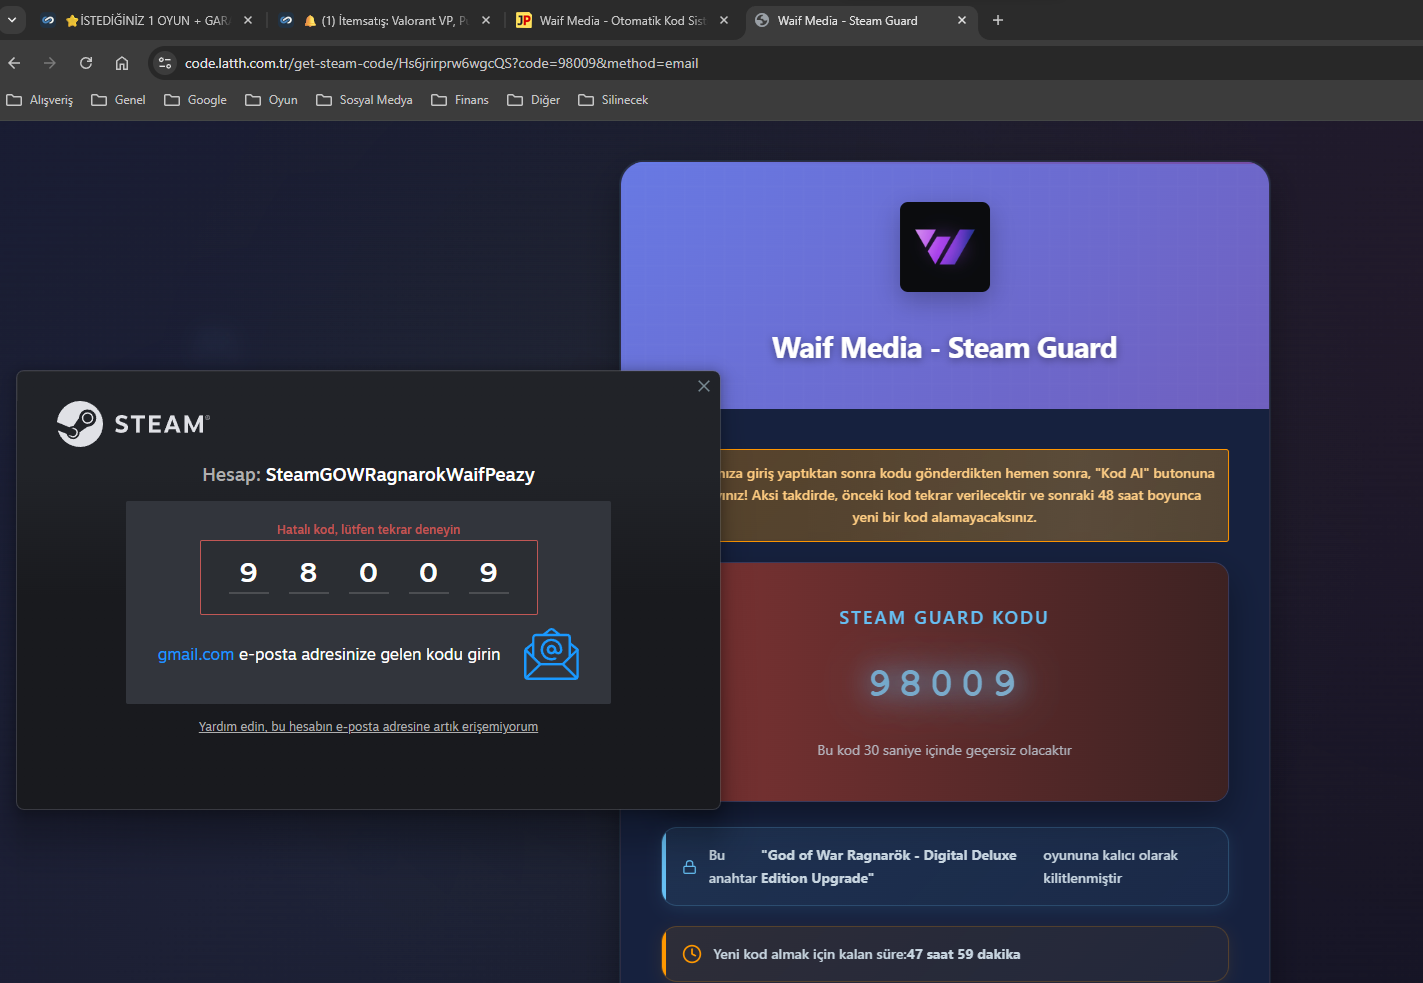Click the Waif Media - Steam Guard heading

[x=945, y=348]
